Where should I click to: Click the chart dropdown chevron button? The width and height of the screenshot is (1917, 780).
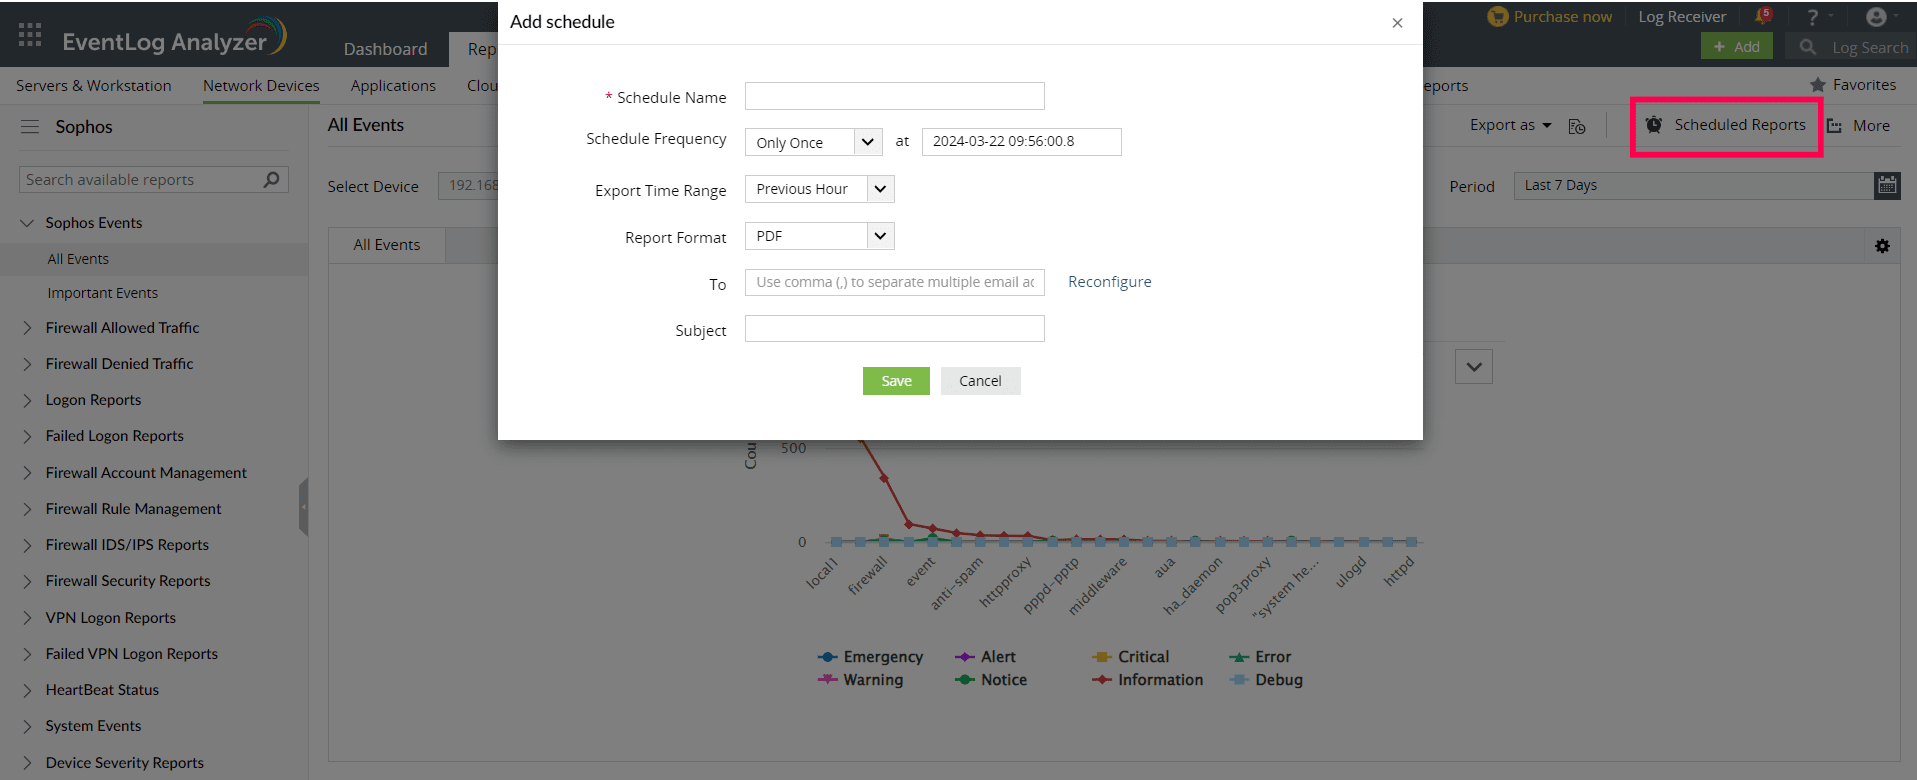(1474, 367)
